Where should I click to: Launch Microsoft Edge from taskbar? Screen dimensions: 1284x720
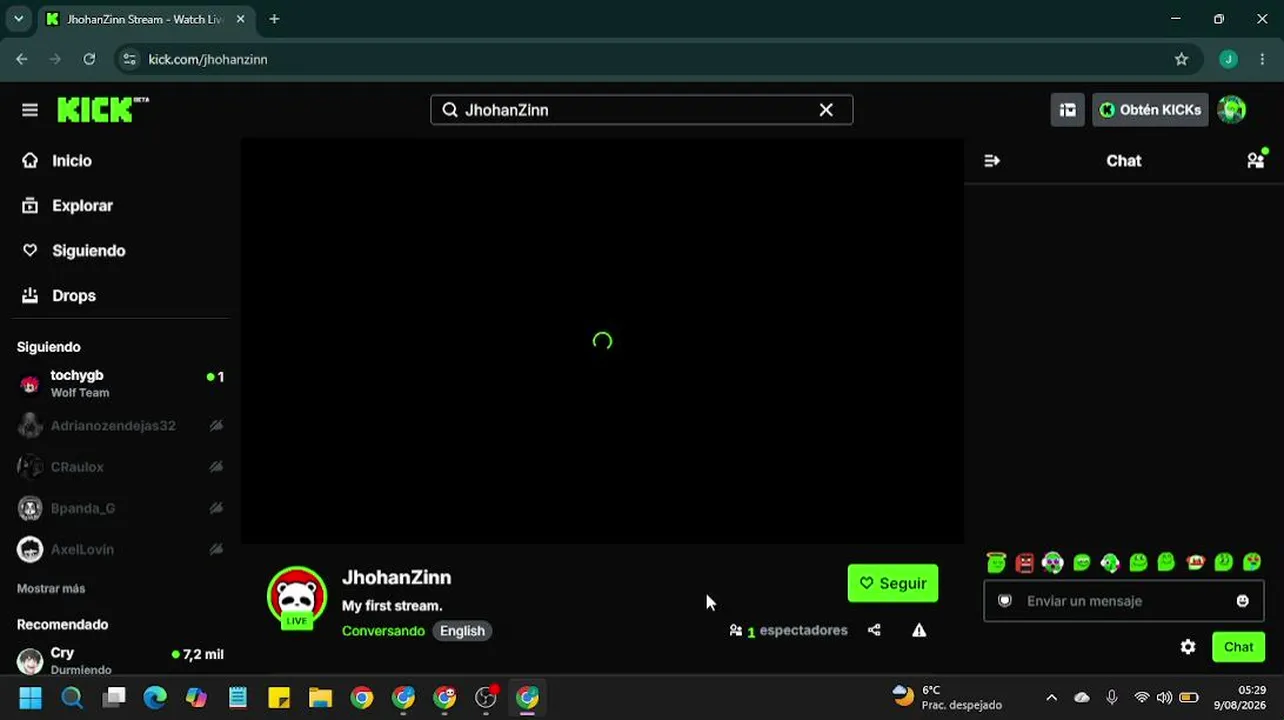(x=155, y=697)
